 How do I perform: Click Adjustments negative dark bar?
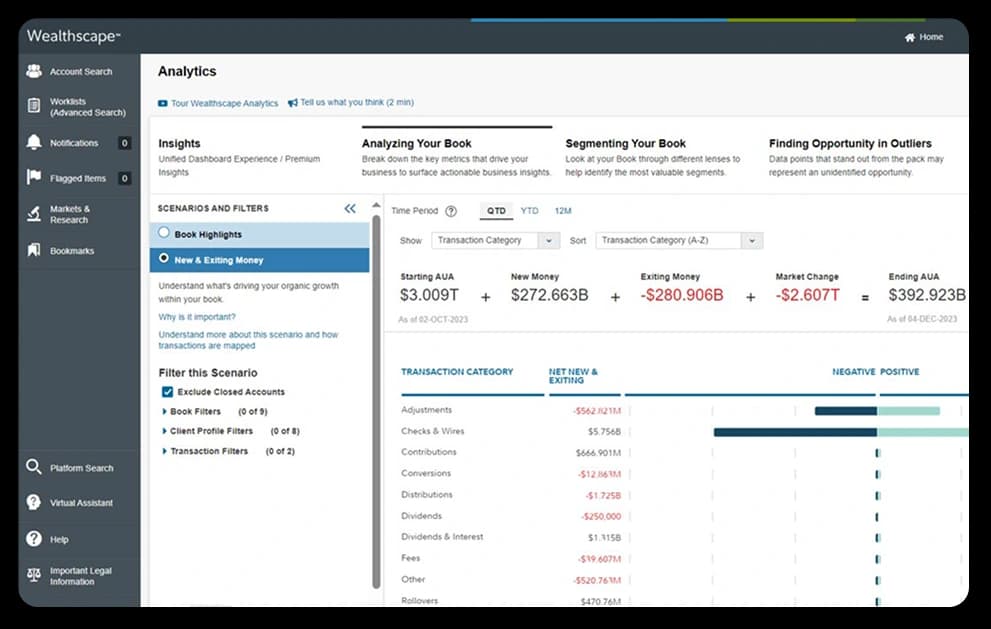846,411
